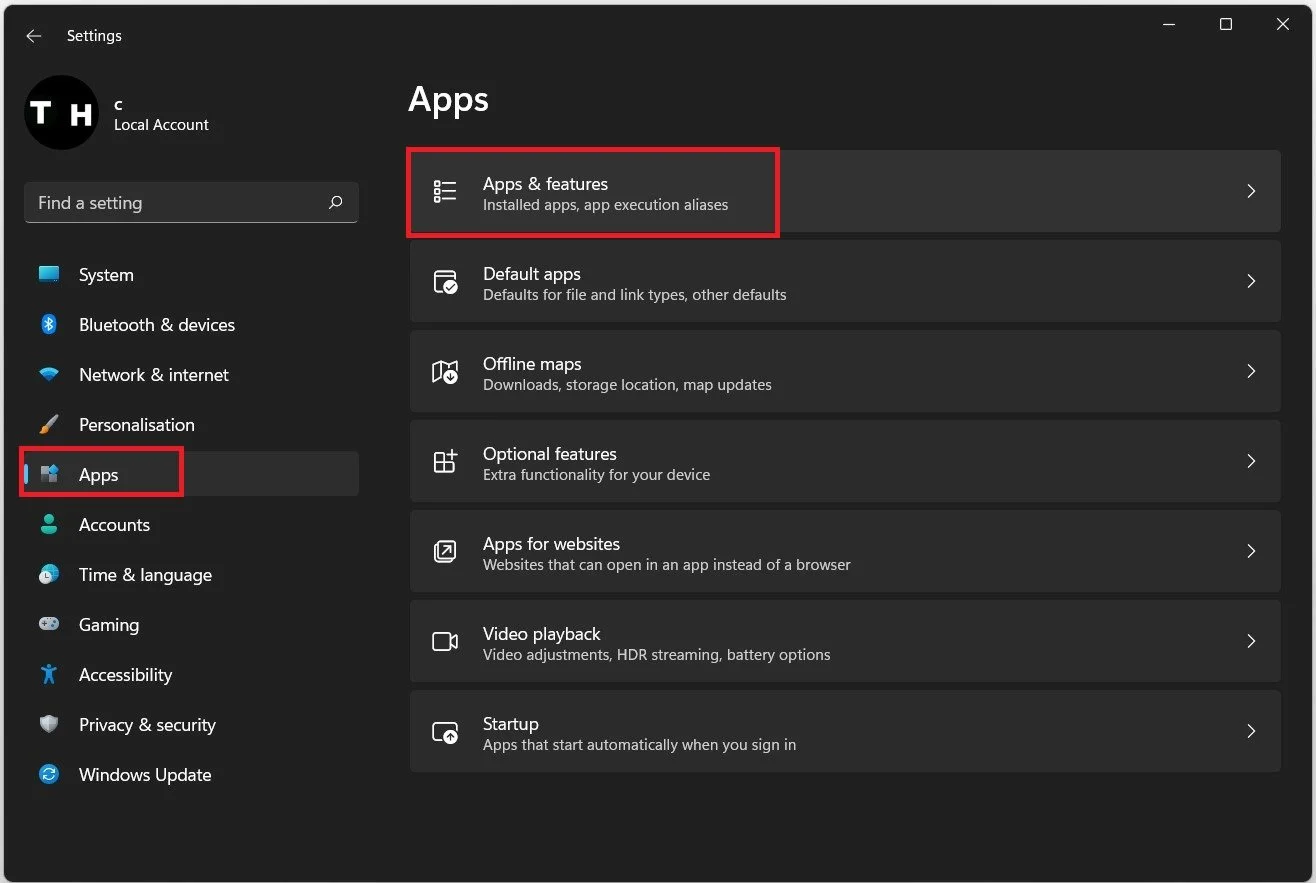Click the System monitor icon
The width and height of the screenshot is (1316, 883).
(49, 274)
